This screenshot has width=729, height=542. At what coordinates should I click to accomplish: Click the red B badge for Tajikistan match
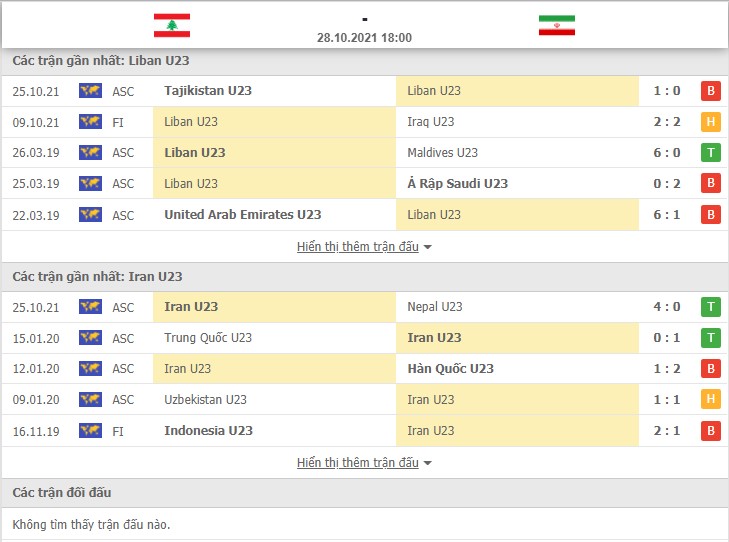pos(710,91)
